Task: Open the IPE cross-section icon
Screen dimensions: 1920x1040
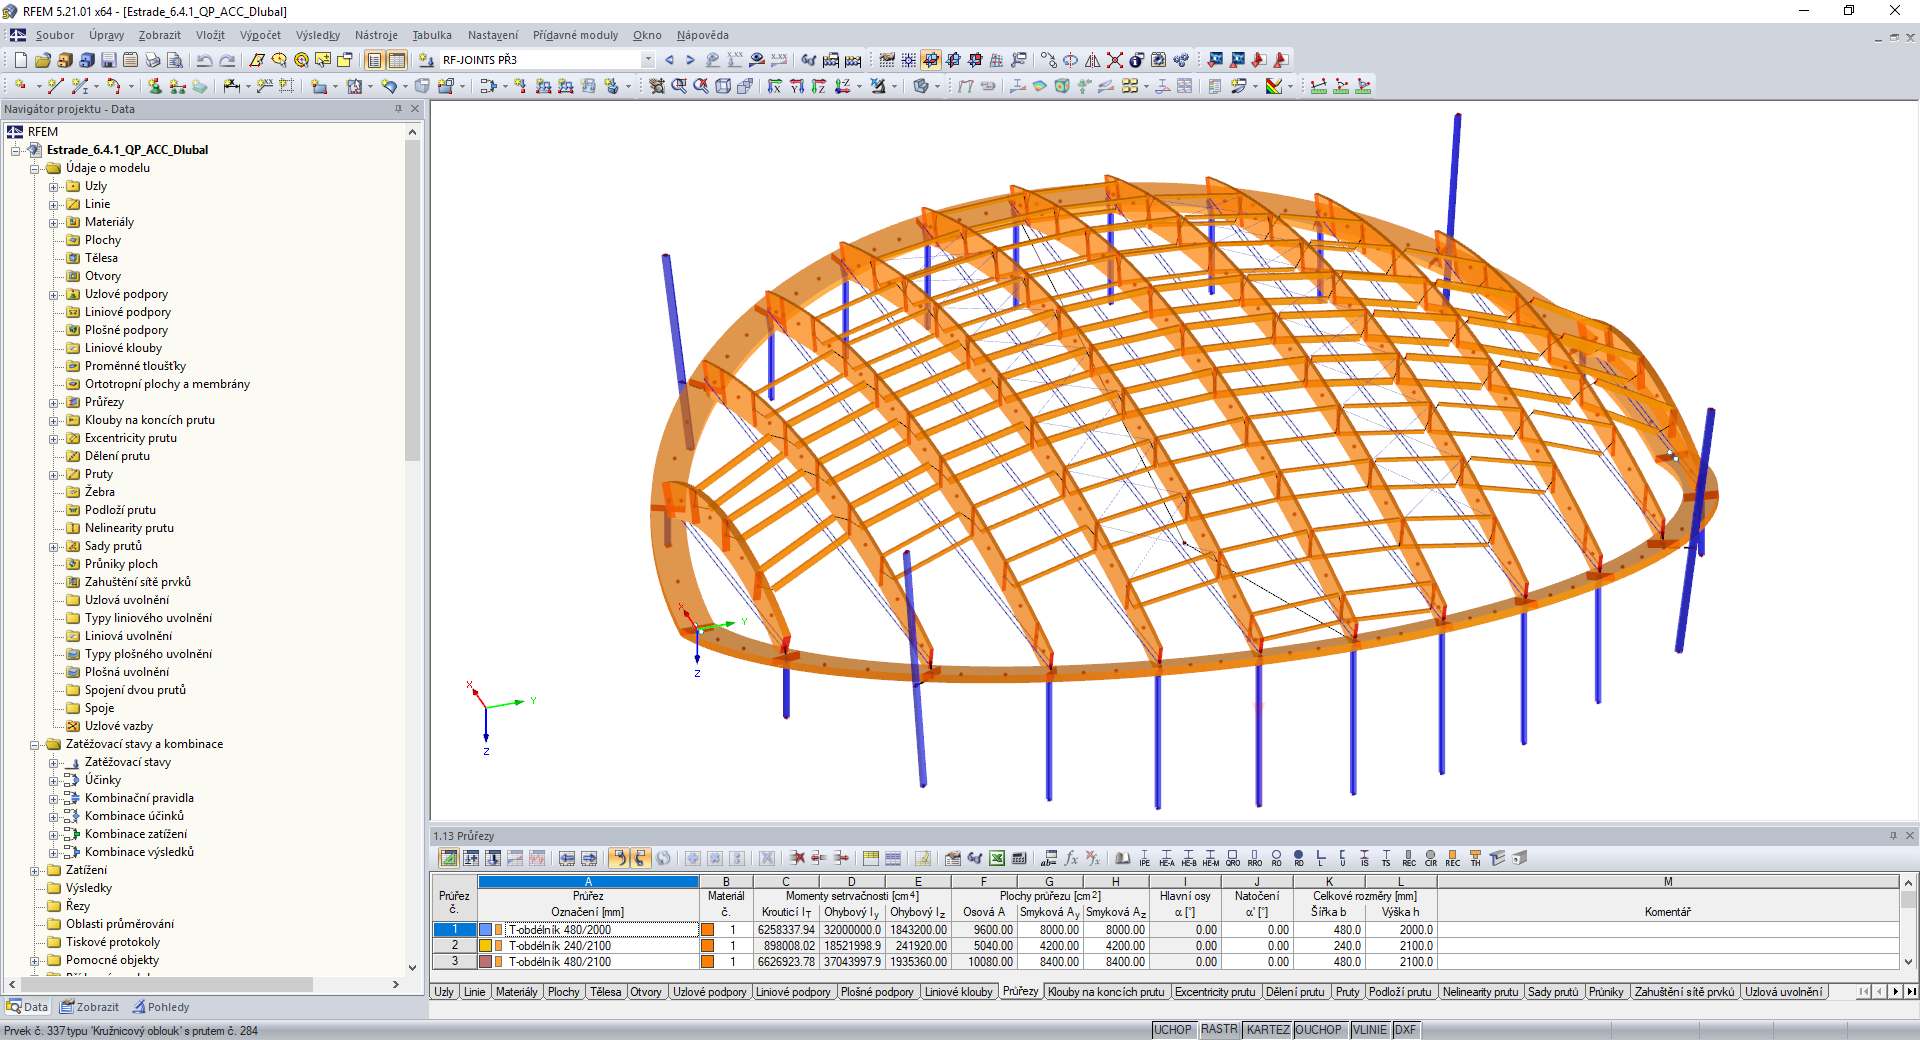Action: [1145, 858]
